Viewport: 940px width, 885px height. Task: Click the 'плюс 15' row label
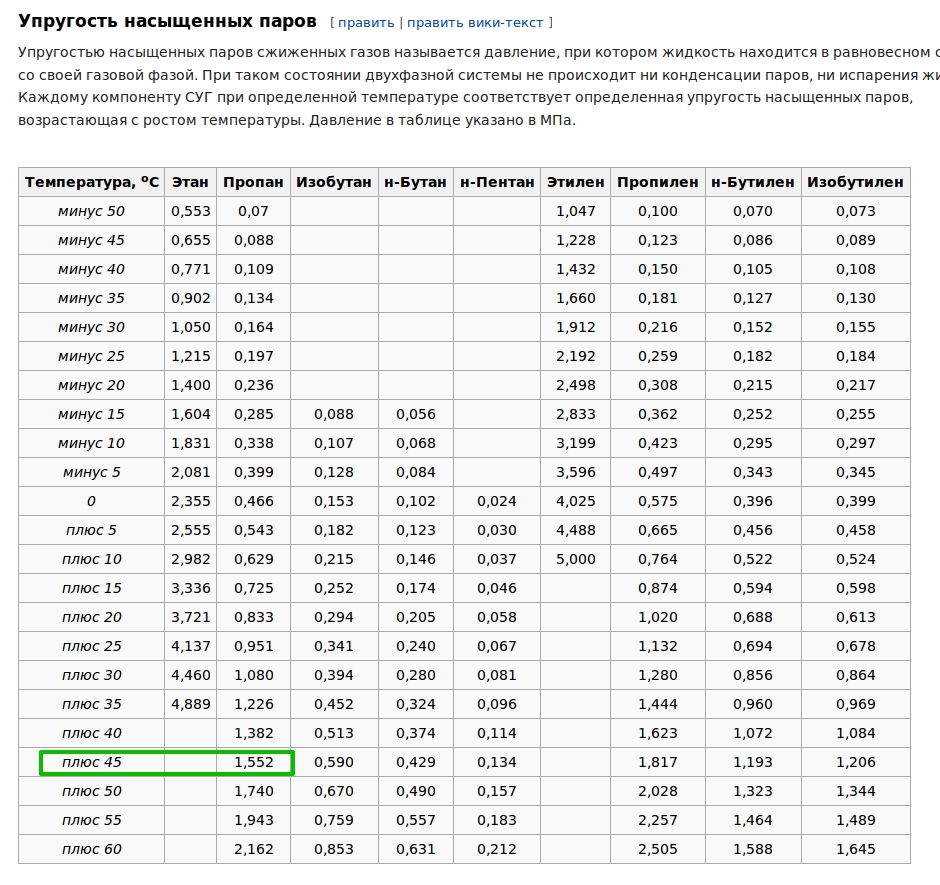91,588
